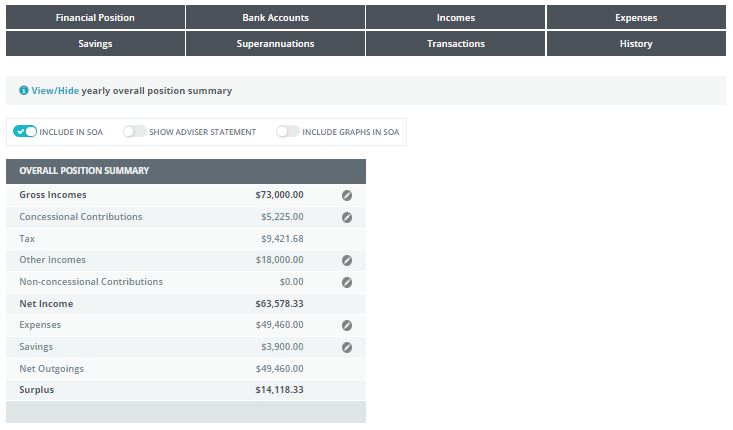Click View/Hide yearly summary link
Screen dimensions: 733x430
55,91
